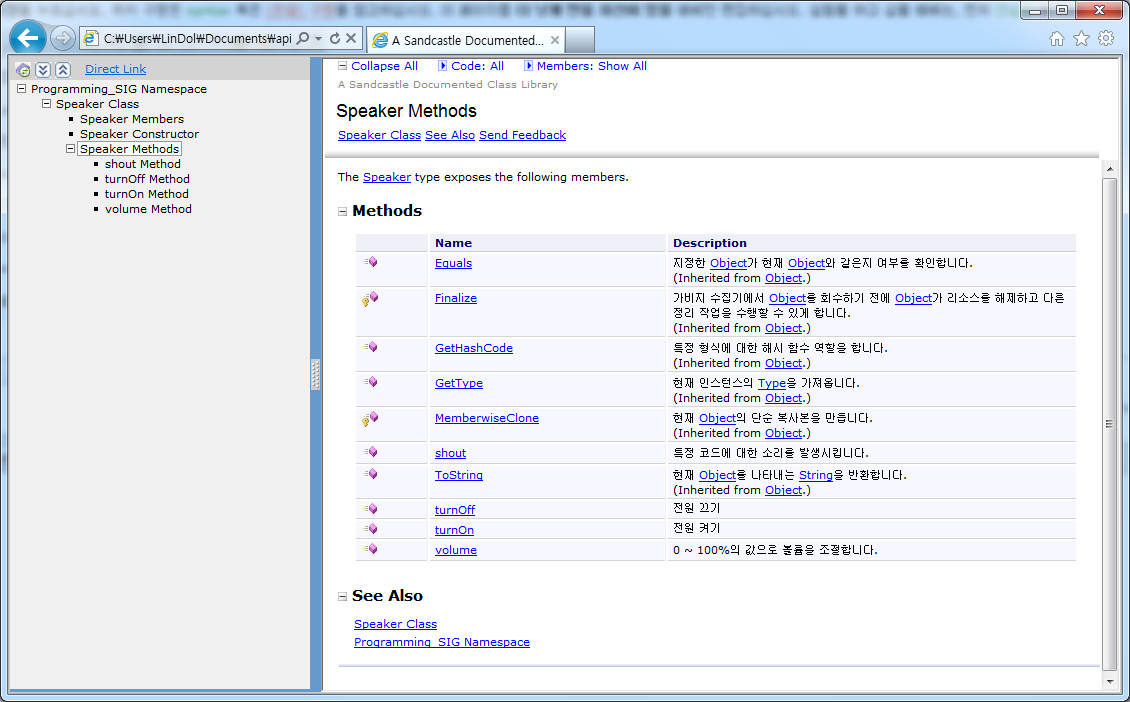Click the Send Feedback link
Image resolution: width=1130 pixels, height=702 pixels.
tap(522, 135)
